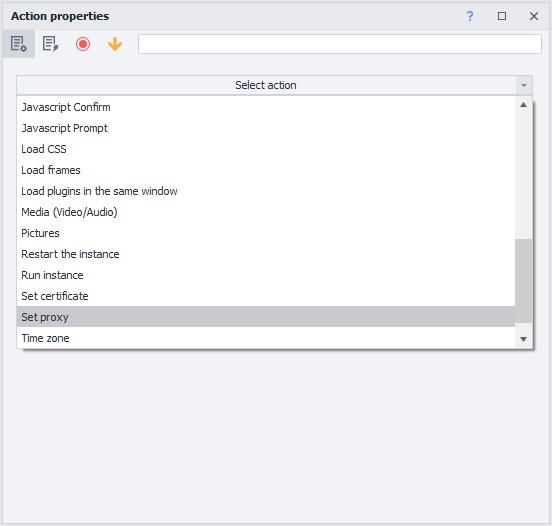Collapse the Select action dropdown arrow
Viewport: 552px width, 526px height.
point(524,85)
